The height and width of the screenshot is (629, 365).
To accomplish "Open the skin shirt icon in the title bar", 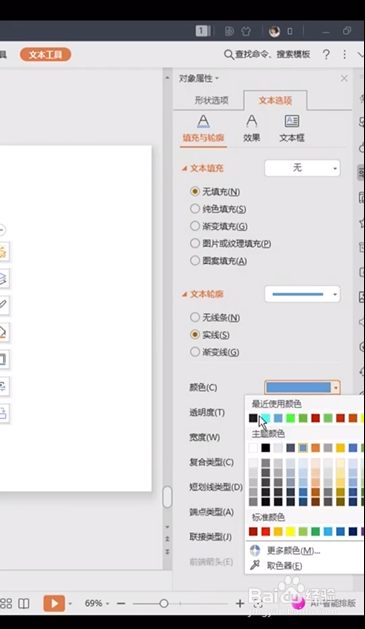I will pyautogui.click(x=246, y=31).
